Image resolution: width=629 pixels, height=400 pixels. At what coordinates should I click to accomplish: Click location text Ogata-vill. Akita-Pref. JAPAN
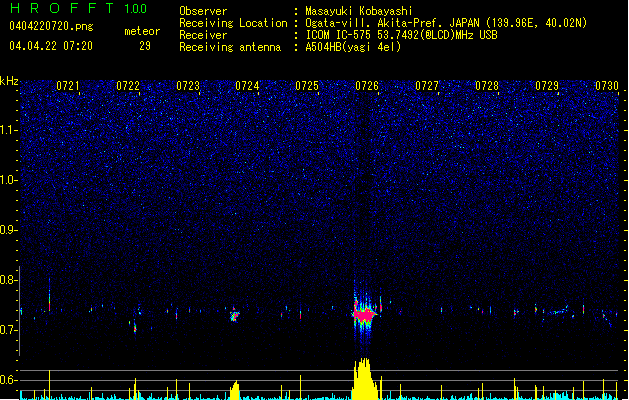tap(392, 23)
